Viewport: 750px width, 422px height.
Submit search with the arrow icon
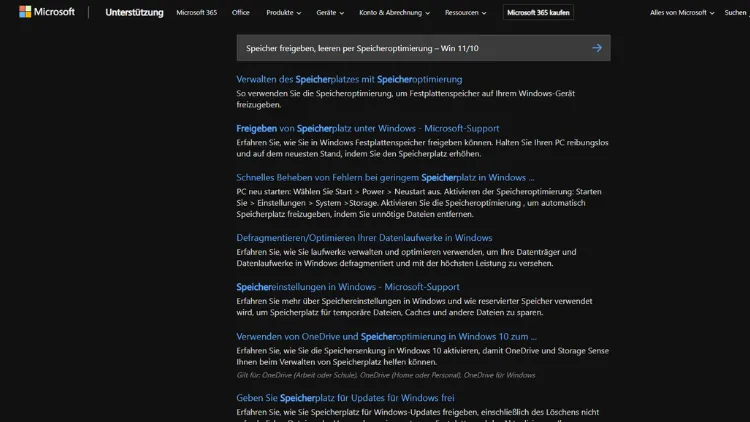pyautogui.click(x=596, y=48)
